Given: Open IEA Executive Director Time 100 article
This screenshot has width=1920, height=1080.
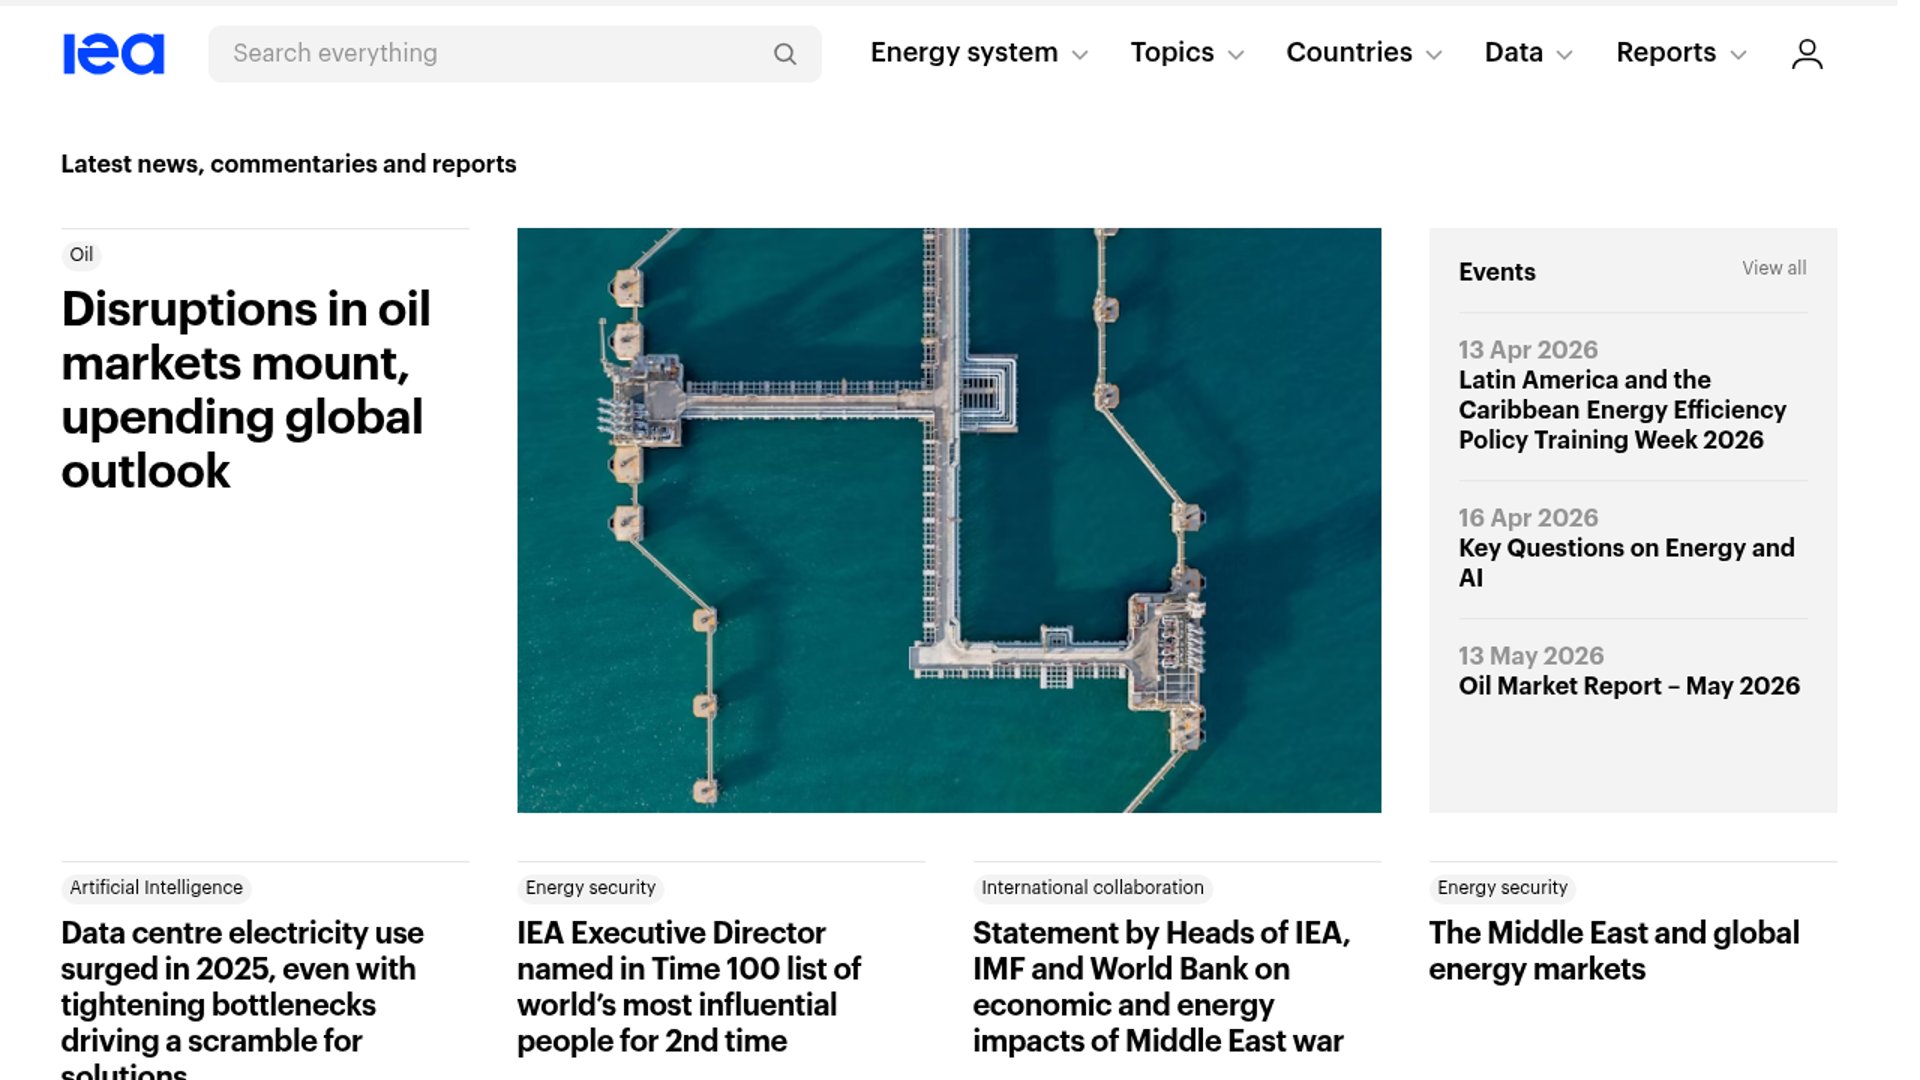Looking at the screenshot, I should click(688, 986).
